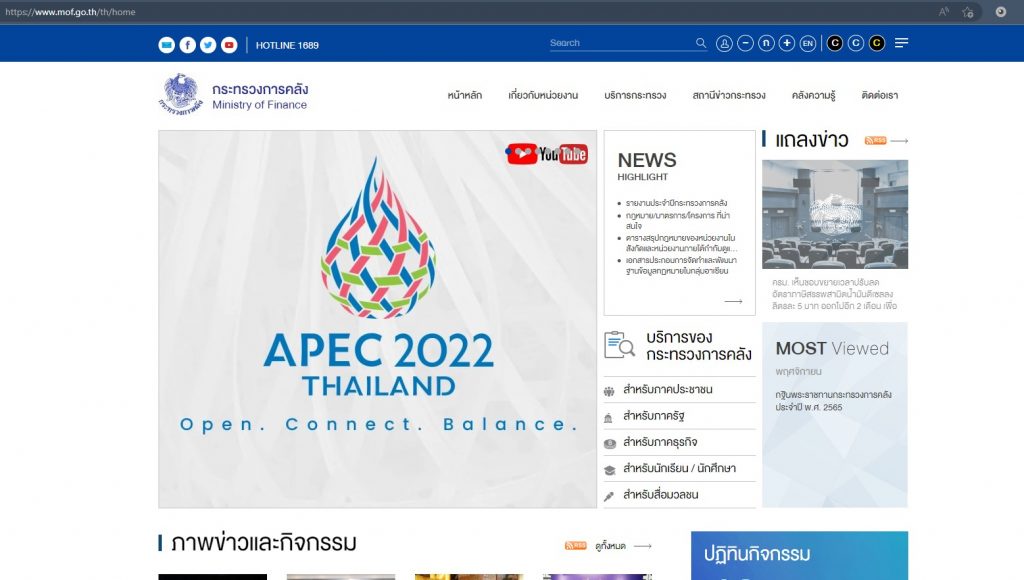Click the user profile icon in the top bar
This screenshot has width=1024, height=580.
coord(724,43)
